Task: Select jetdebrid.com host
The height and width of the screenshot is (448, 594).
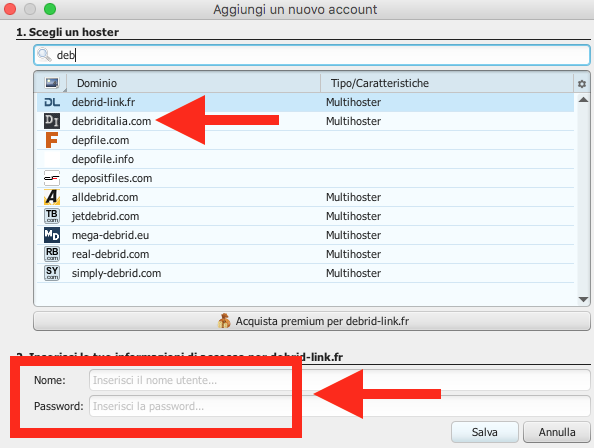Action: (305, 216)
